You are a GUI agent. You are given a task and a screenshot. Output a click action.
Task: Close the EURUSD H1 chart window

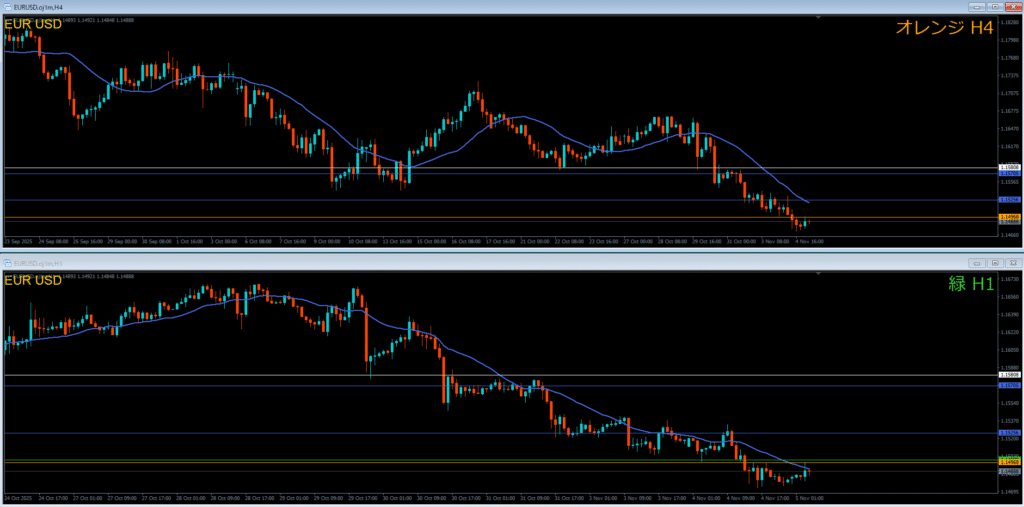click(x=1012, y=263)
